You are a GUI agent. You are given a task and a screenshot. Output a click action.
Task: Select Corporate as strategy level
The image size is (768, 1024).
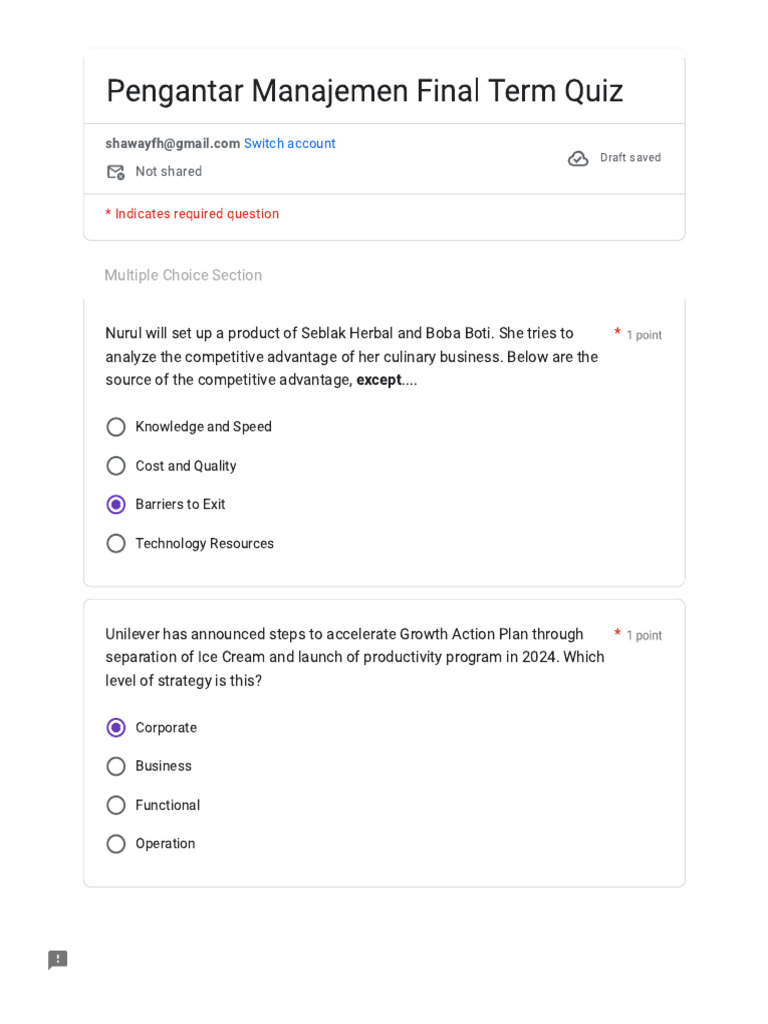pos(116,728)
